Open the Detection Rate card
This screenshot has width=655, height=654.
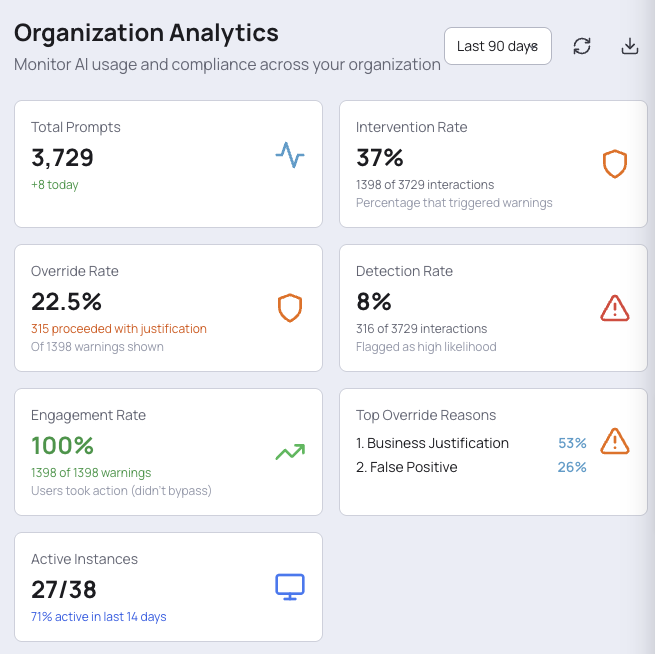[x=493, y=308]
